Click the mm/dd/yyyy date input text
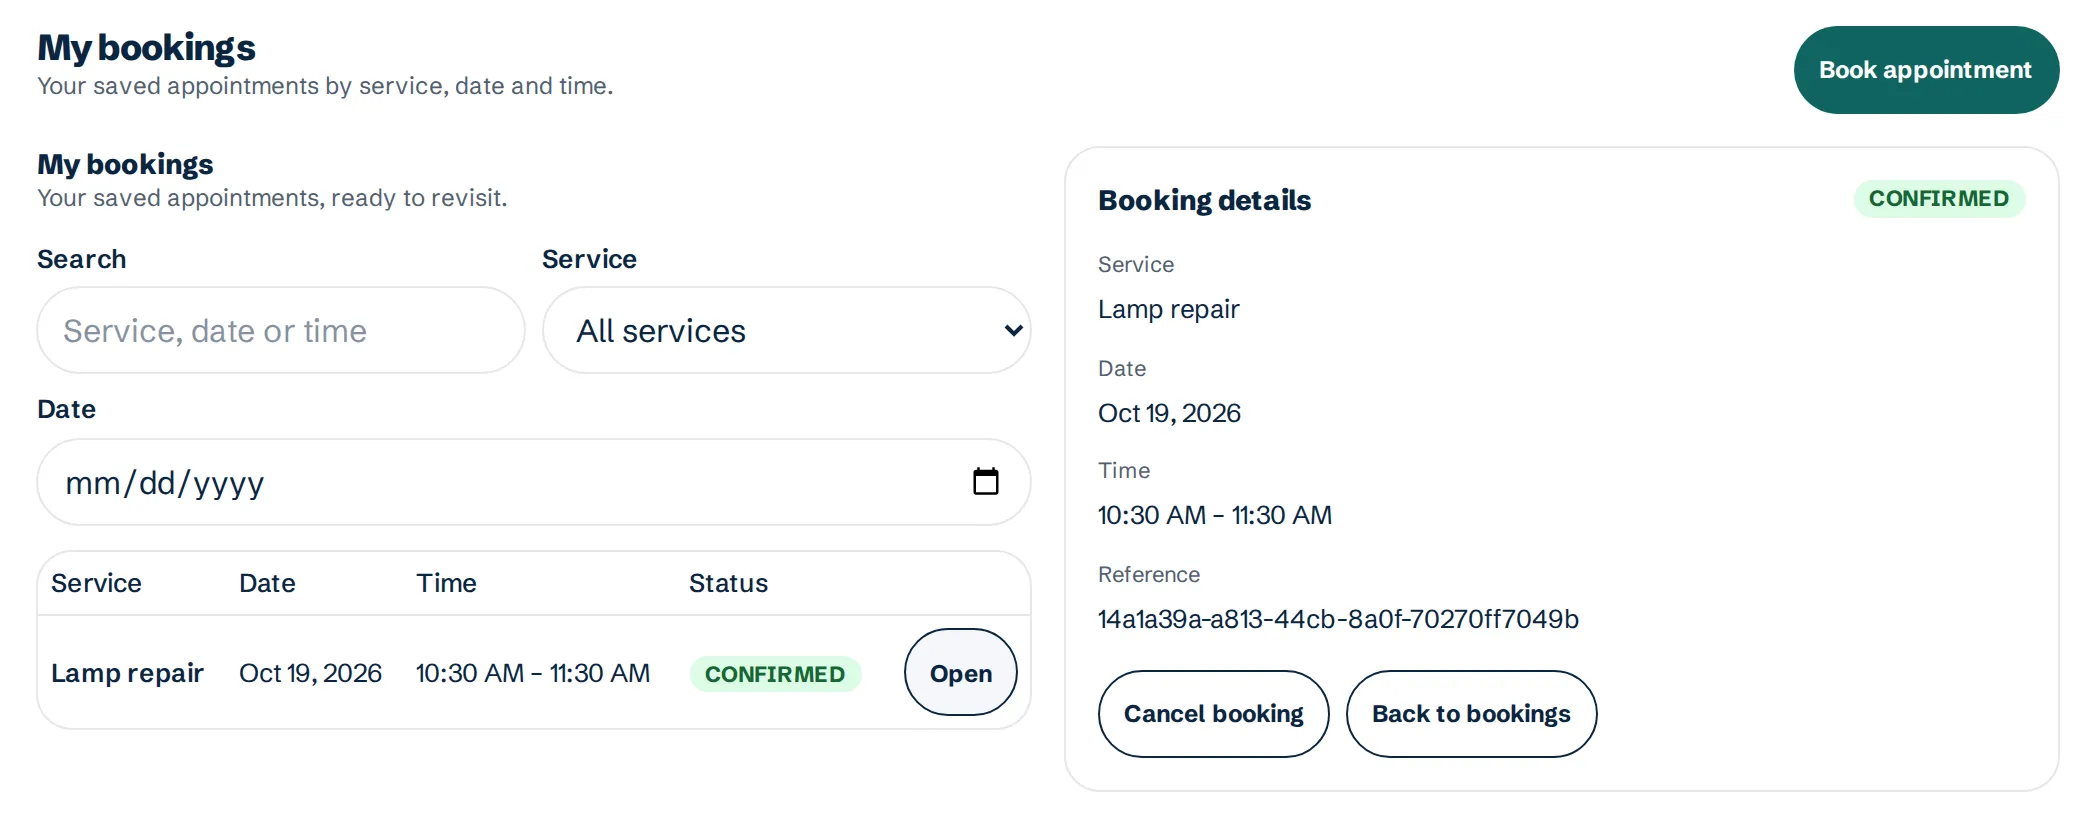Viewport: 2084px width, 816px height. (165, 483)
